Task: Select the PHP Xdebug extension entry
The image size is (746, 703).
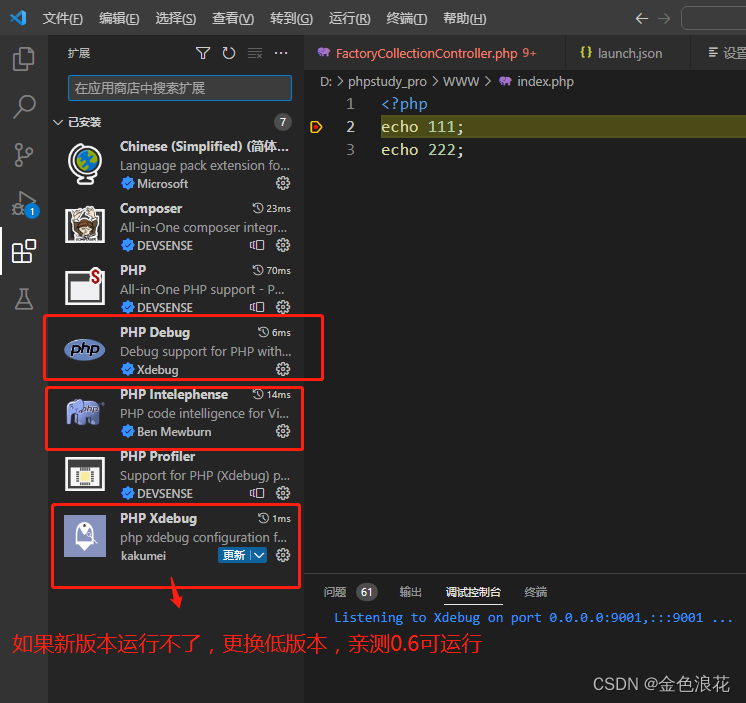Action: (176, 537)
